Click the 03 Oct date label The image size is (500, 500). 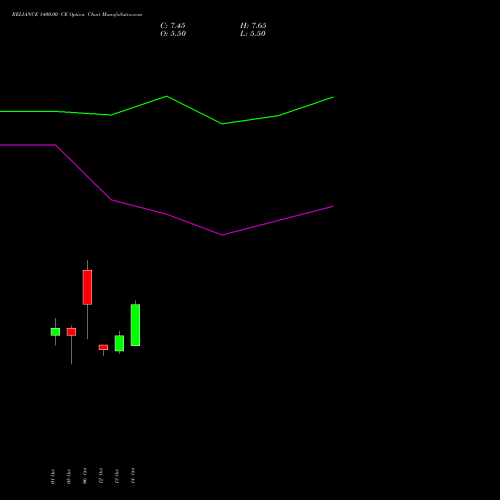[69, 476]
